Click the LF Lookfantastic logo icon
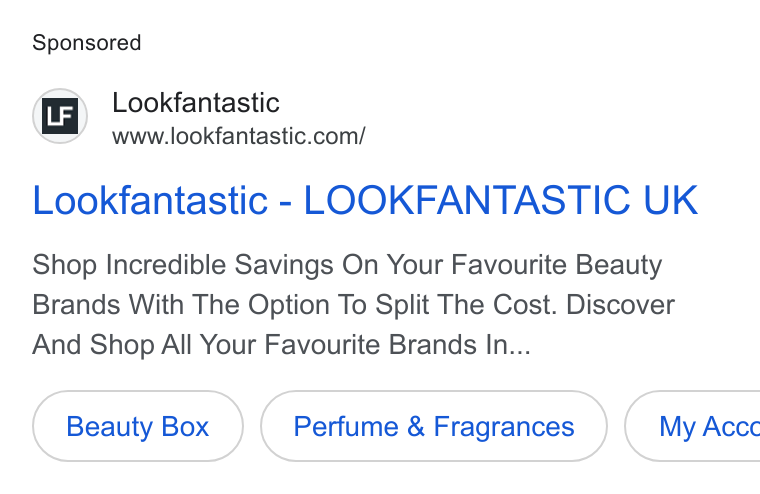Image resolution: width=760 pixels, height=494 pixels. pyautogui.click(x=60, y=116)
